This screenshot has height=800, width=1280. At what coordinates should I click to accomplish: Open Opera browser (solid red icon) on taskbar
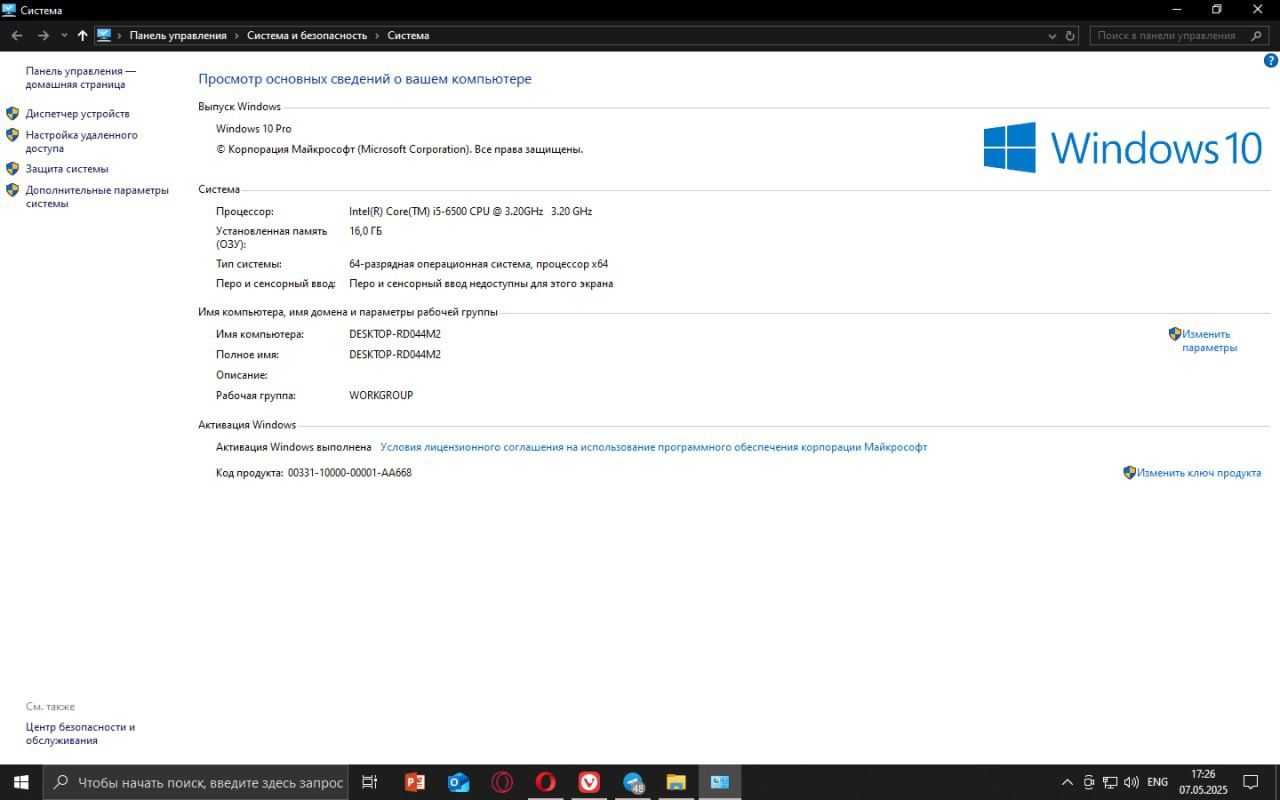(x=546, y=782)
